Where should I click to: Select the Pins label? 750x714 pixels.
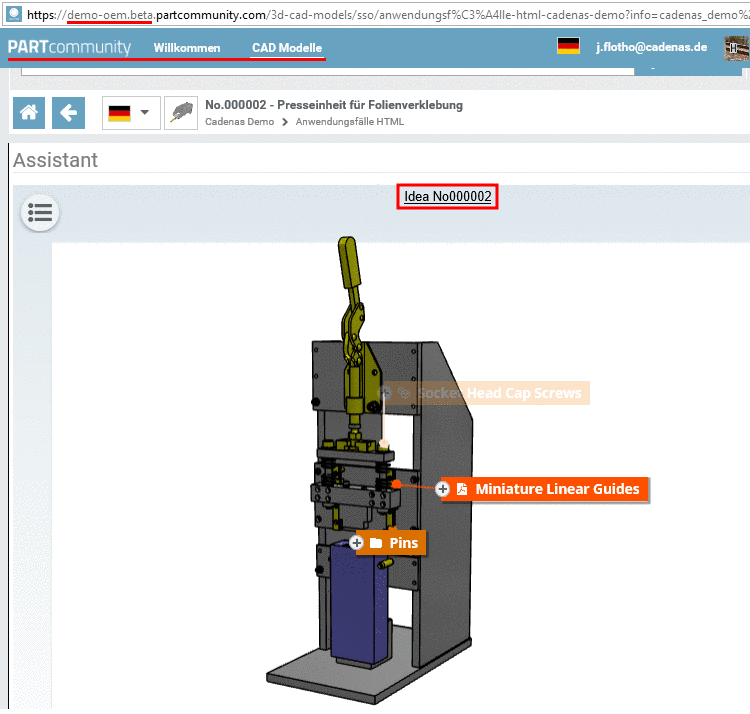click(404, 543)
